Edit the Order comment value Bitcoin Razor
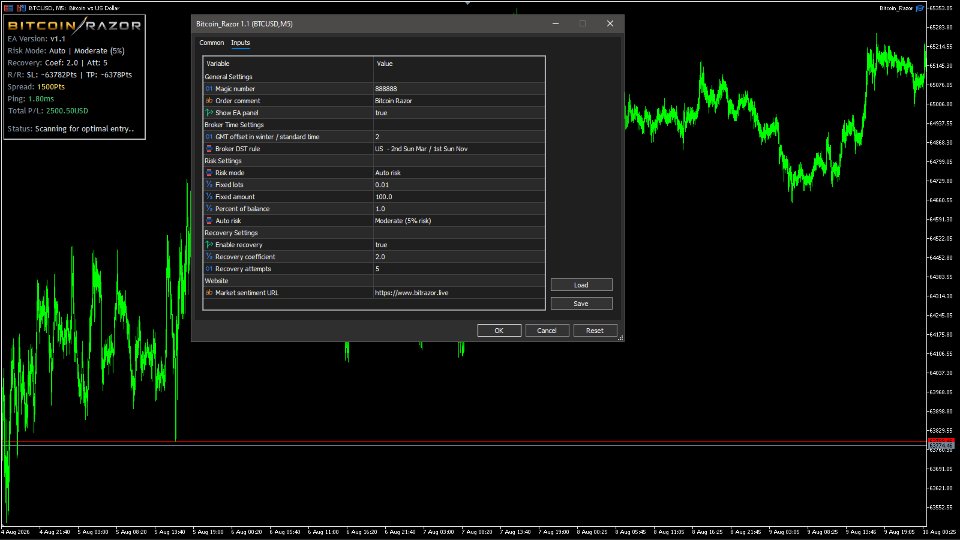 pyautogui.click(x=459, y=100)
